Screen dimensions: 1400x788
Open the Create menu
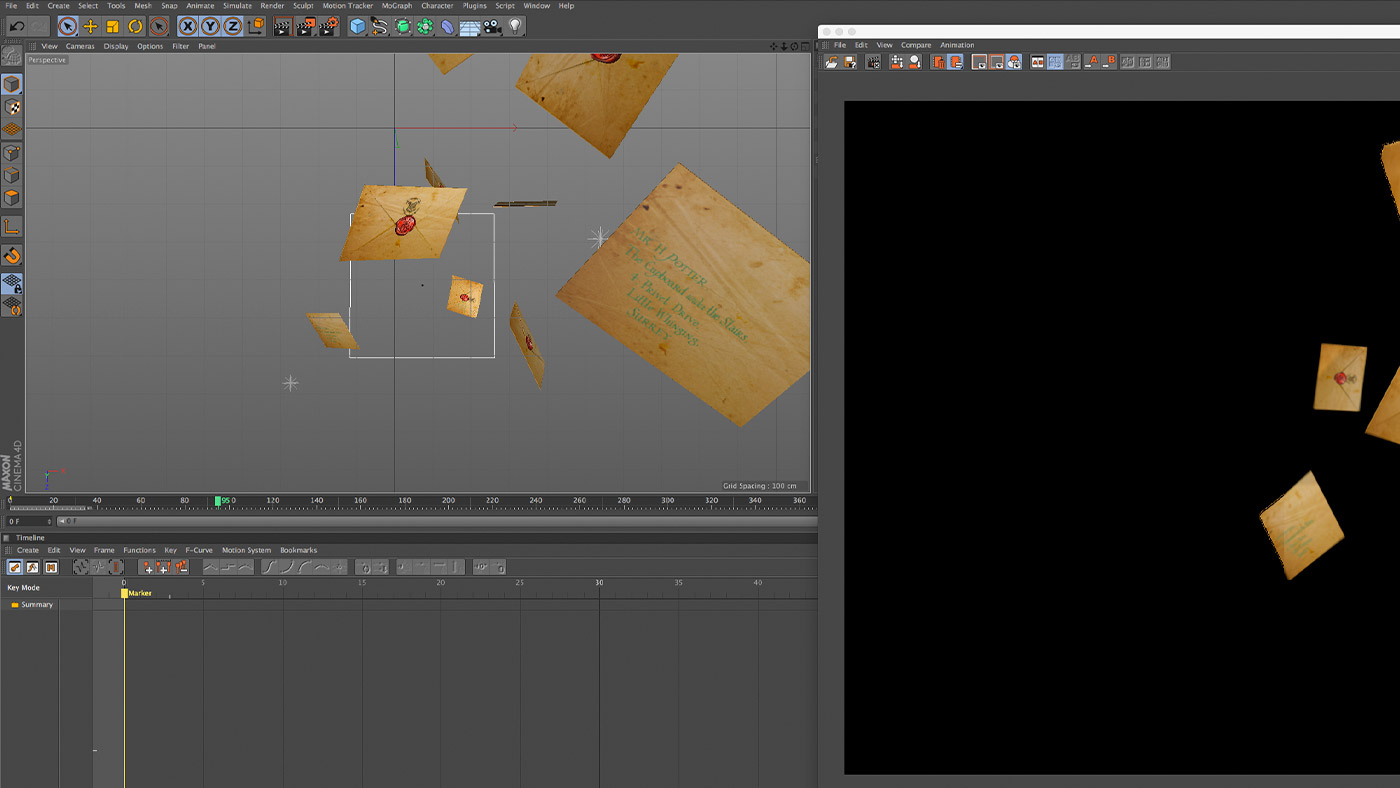(59, 6)
